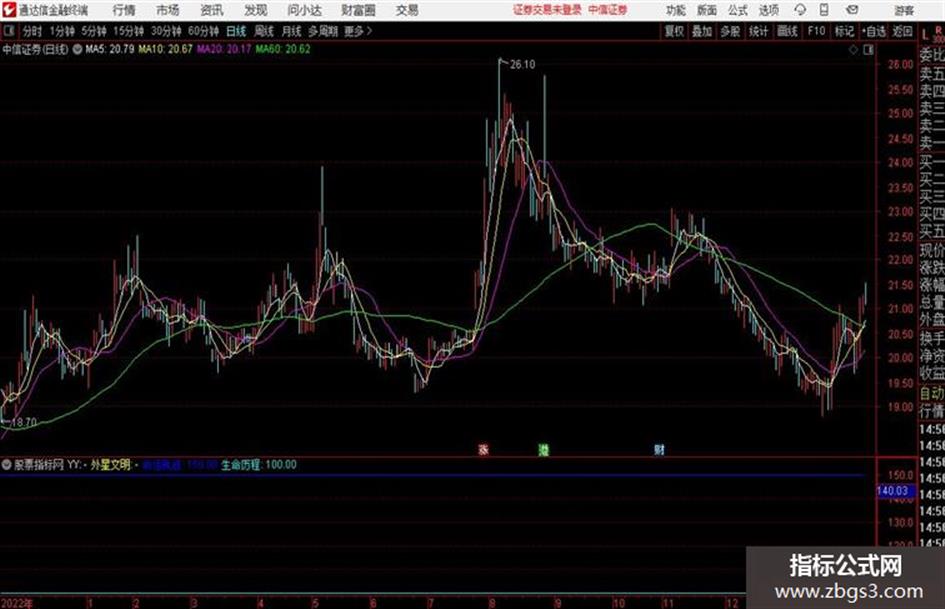
Task: Switch to the 月线 monthly period tab
Action: [x=292, y=31]
